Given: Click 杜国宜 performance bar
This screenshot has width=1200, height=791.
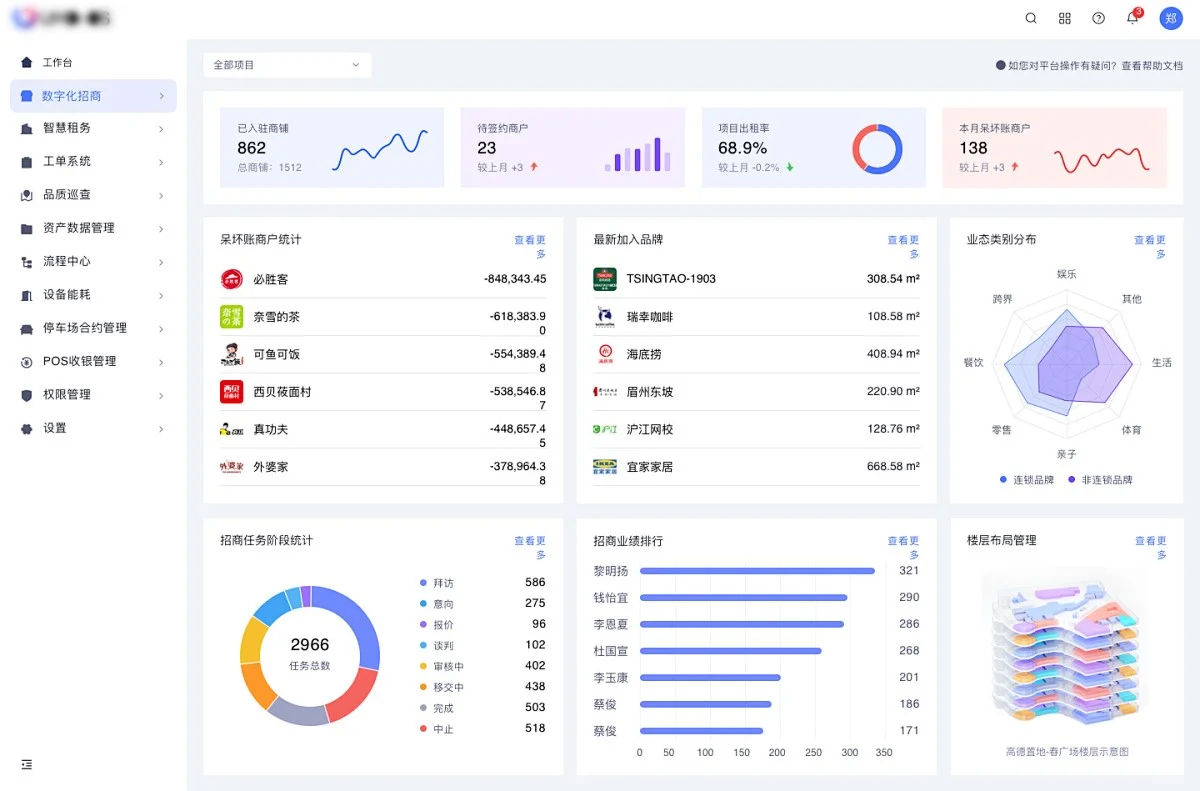Looking at the screenshot, I should tap(731, 651).
